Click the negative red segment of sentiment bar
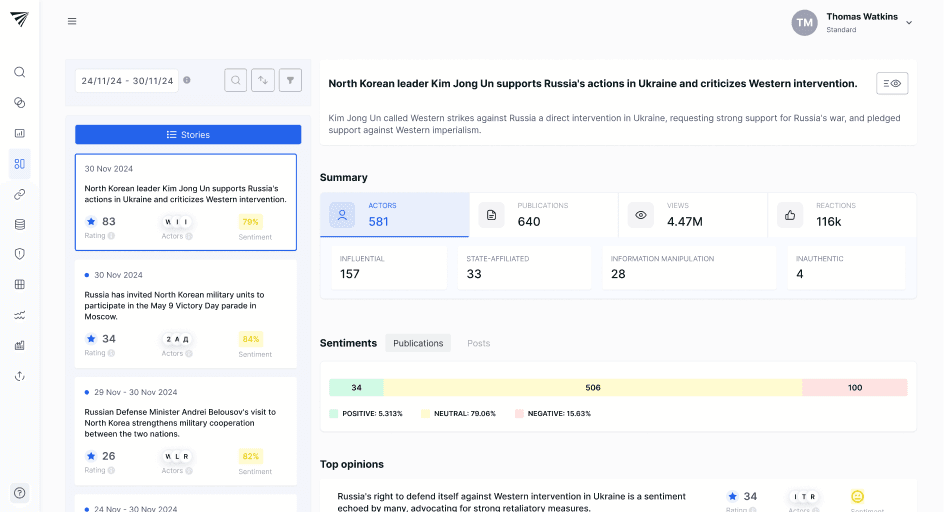The image size is (944, 512). (x=854, y=387)
